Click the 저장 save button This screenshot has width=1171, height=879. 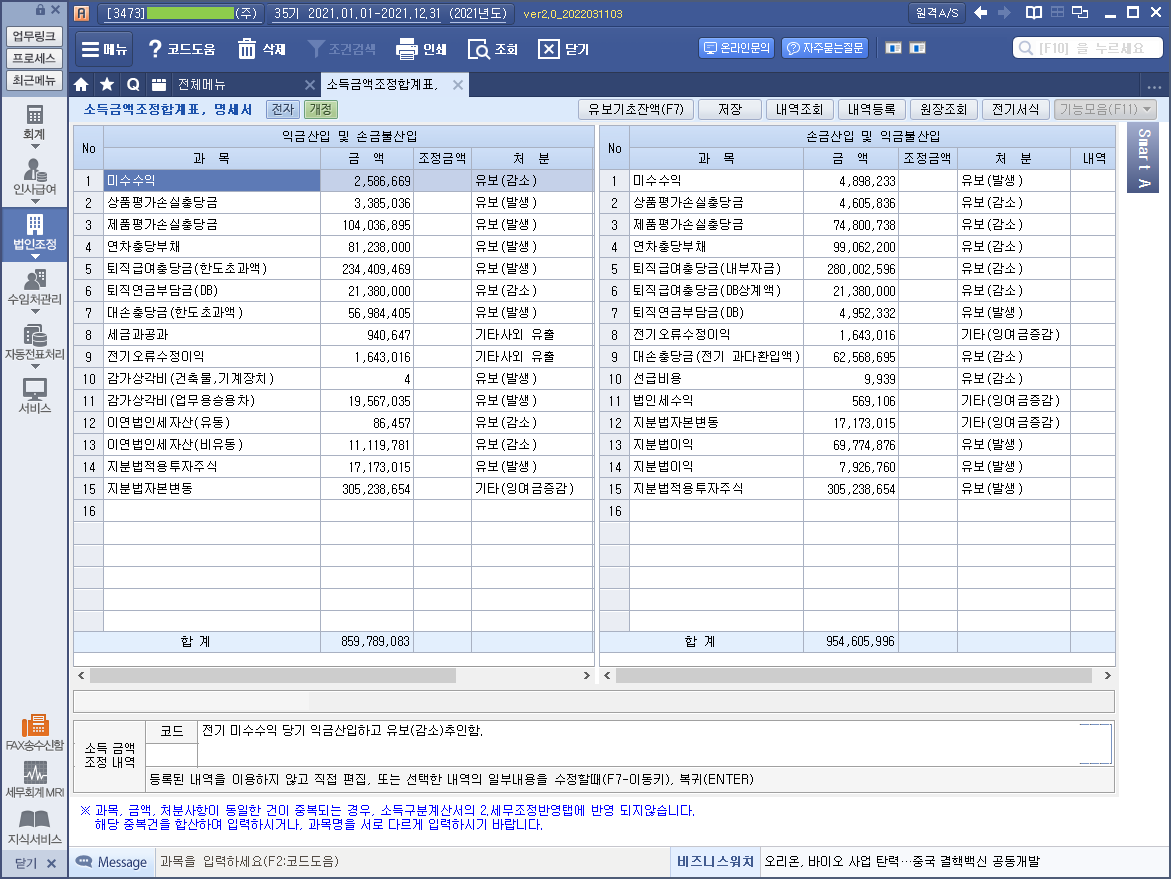pyautogui.click(x=730, y=109)
